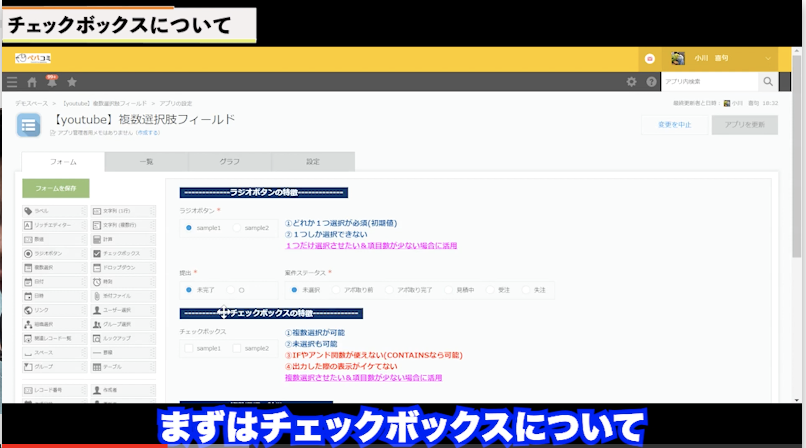This screenshot has width=806, height=448.
Task: Expand the user account dropdown
Action: [770, 58]
